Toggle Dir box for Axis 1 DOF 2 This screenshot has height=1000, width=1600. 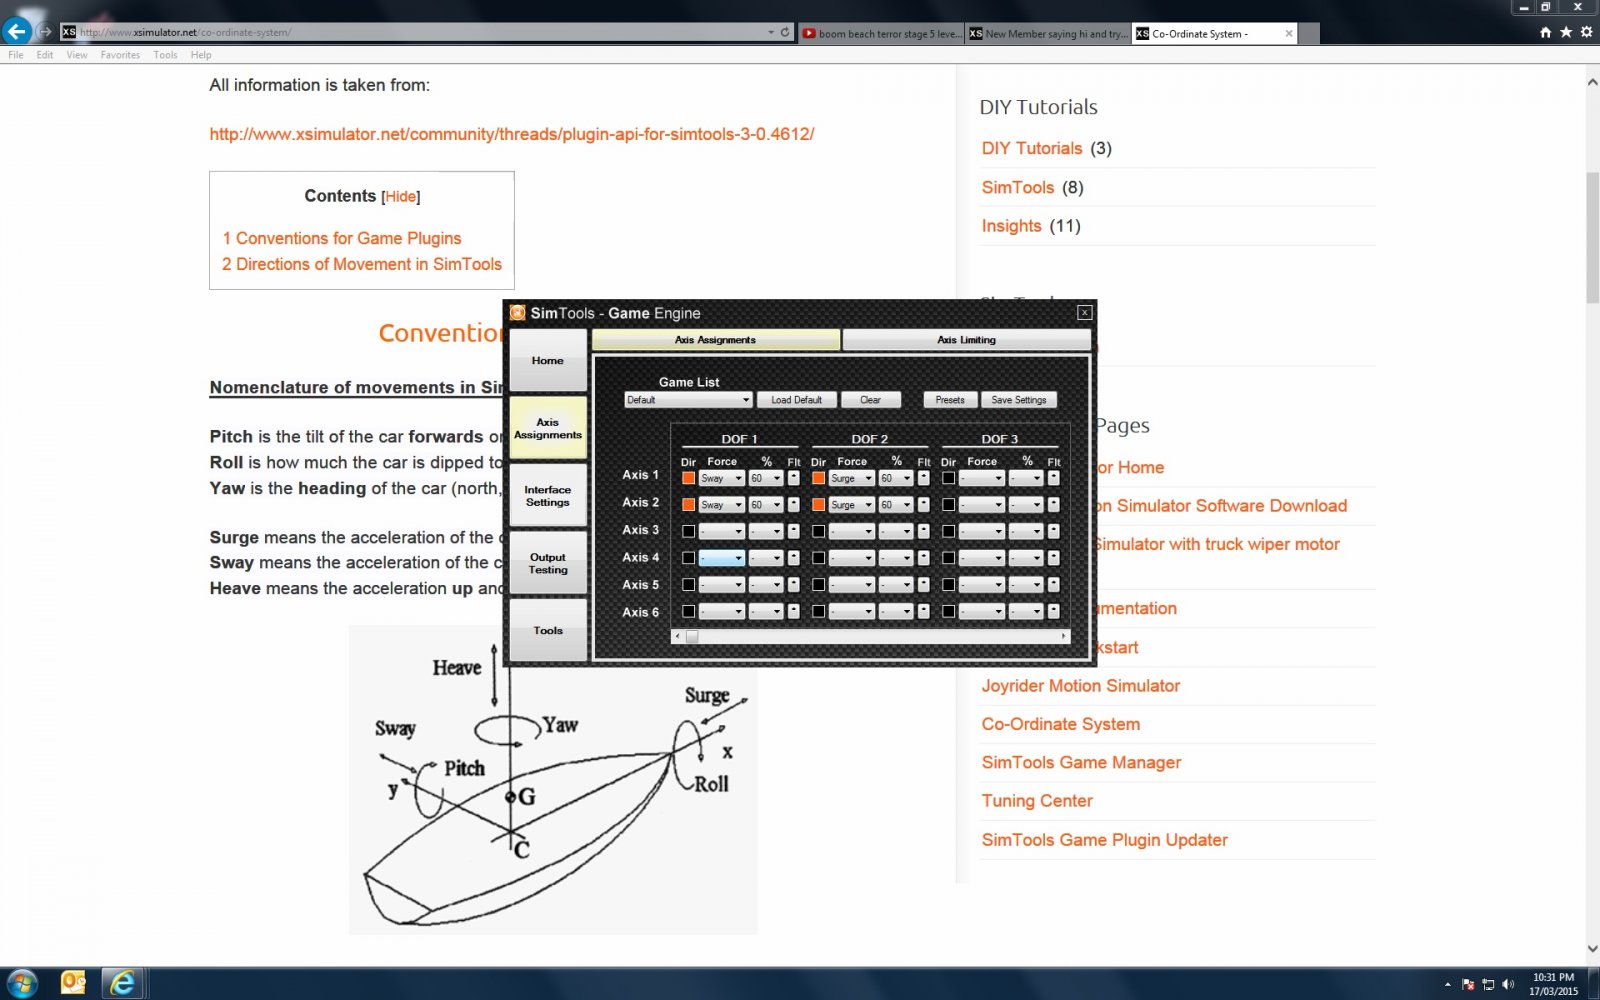point(818,478)
